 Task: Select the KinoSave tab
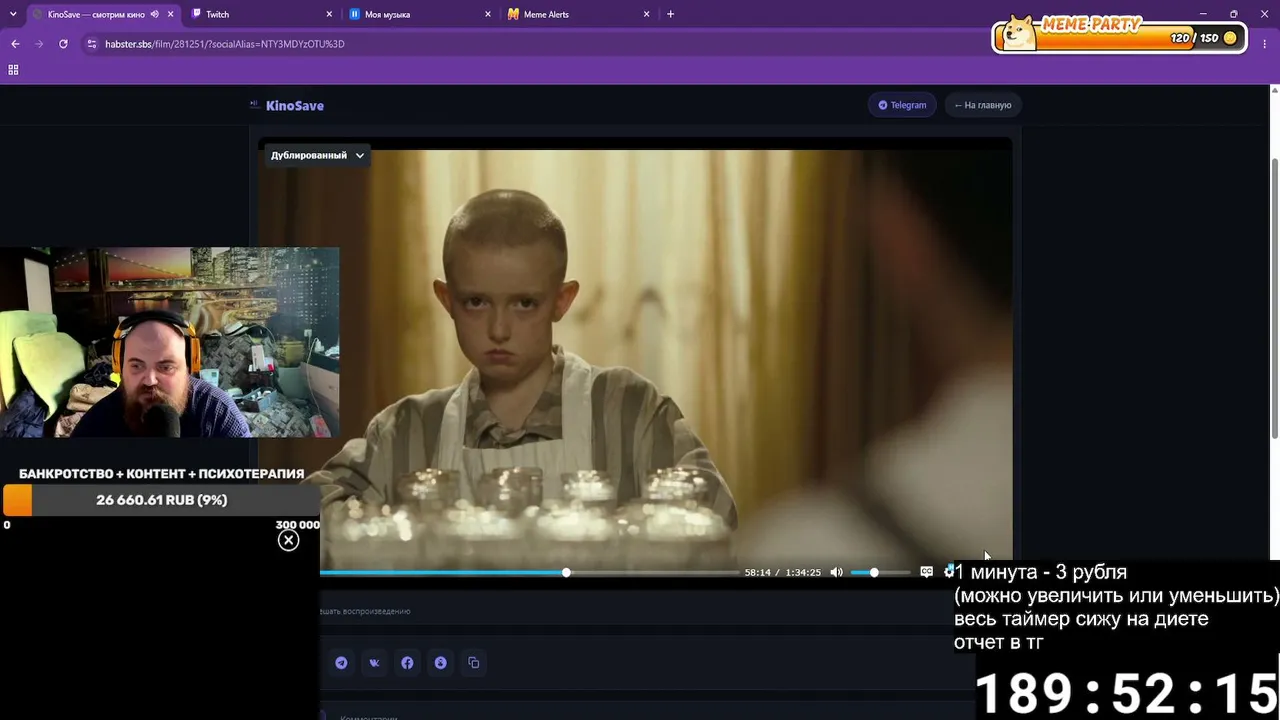[103, 14]
